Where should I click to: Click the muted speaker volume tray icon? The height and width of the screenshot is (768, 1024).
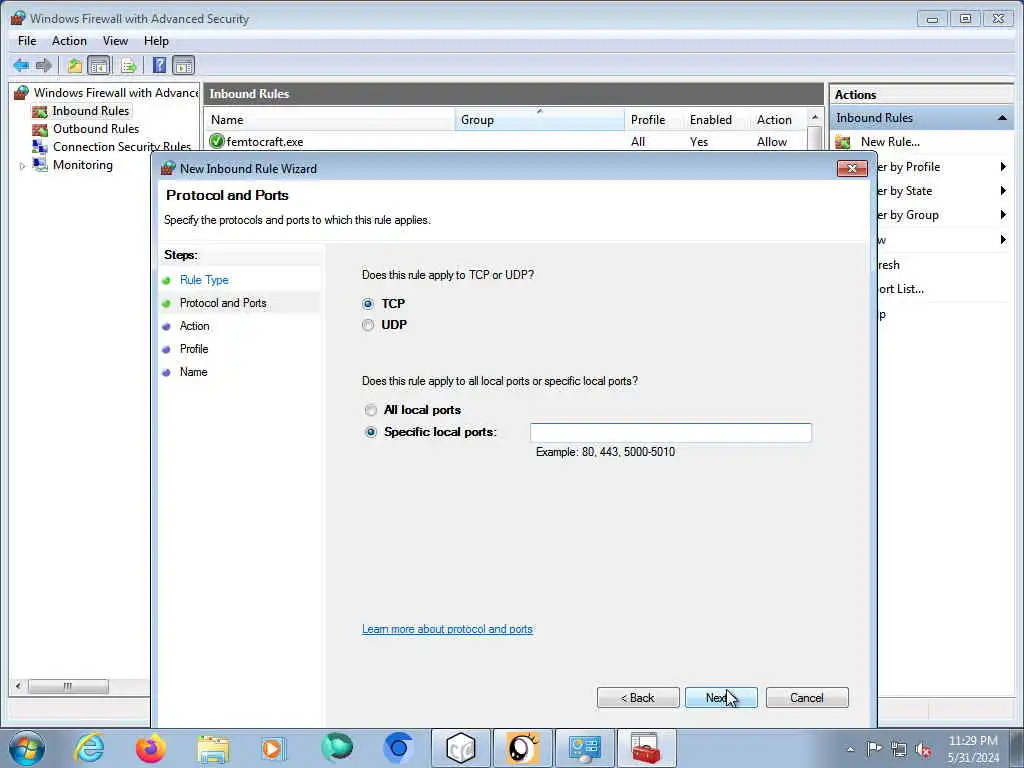tap(923, 749)
